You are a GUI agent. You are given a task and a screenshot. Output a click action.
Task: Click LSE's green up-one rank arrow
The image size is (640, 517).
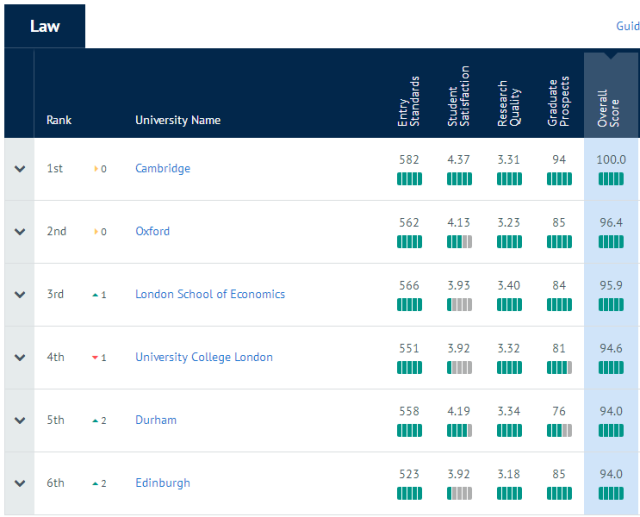click(95, 295)
